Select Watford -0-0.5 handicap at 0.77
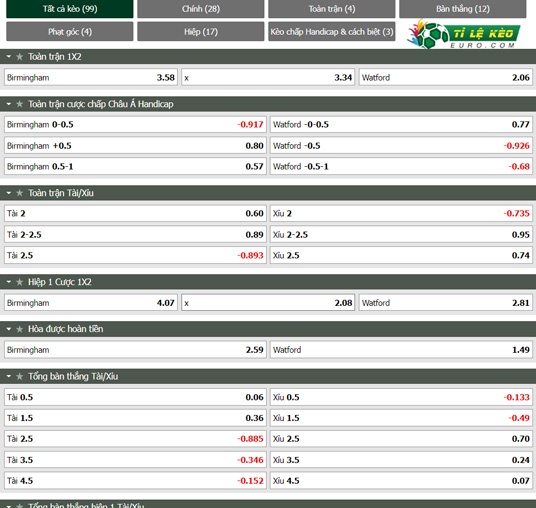The height and width of the screenshot is (508, 536). click(x=401, y=124)
